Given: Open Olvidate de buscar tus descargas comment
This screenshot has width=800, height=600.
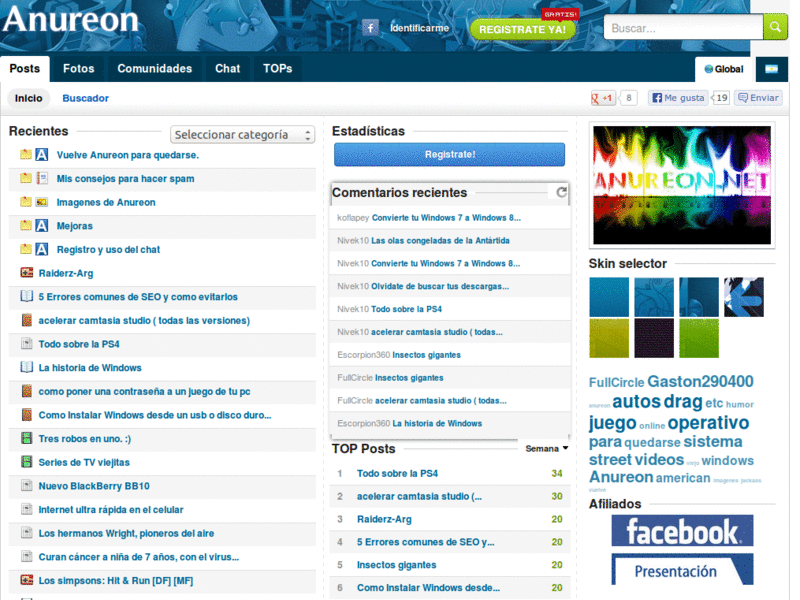Looking at the screenshot, I should pyautogui.click(x=440, y=286).
